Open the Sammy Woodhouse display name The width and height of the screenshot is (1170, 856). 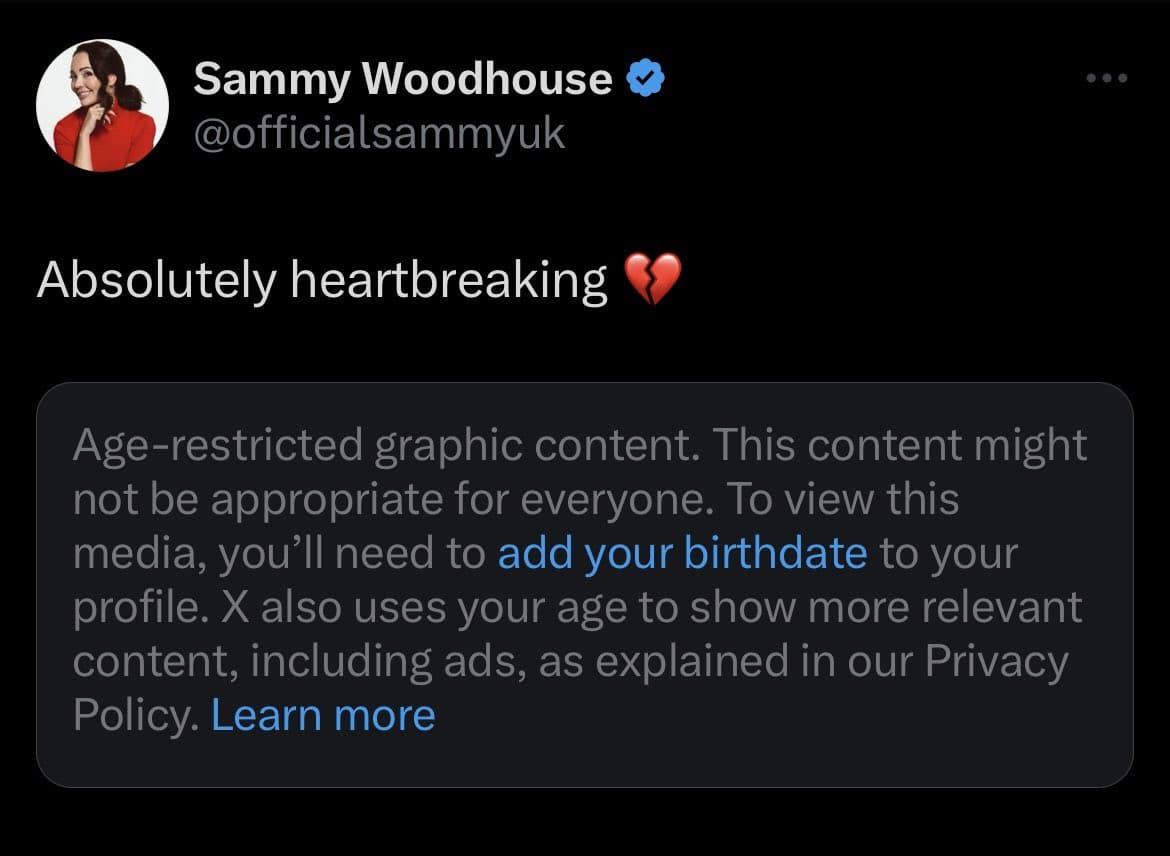(403, 79)
